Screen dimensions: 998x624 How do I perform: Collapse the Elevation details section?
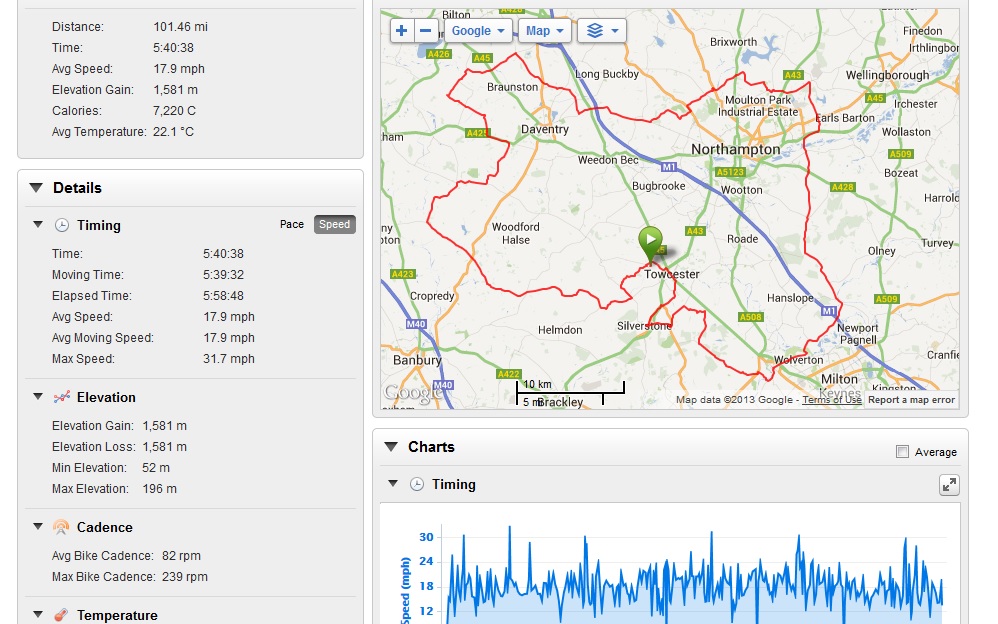coord(38,397)
